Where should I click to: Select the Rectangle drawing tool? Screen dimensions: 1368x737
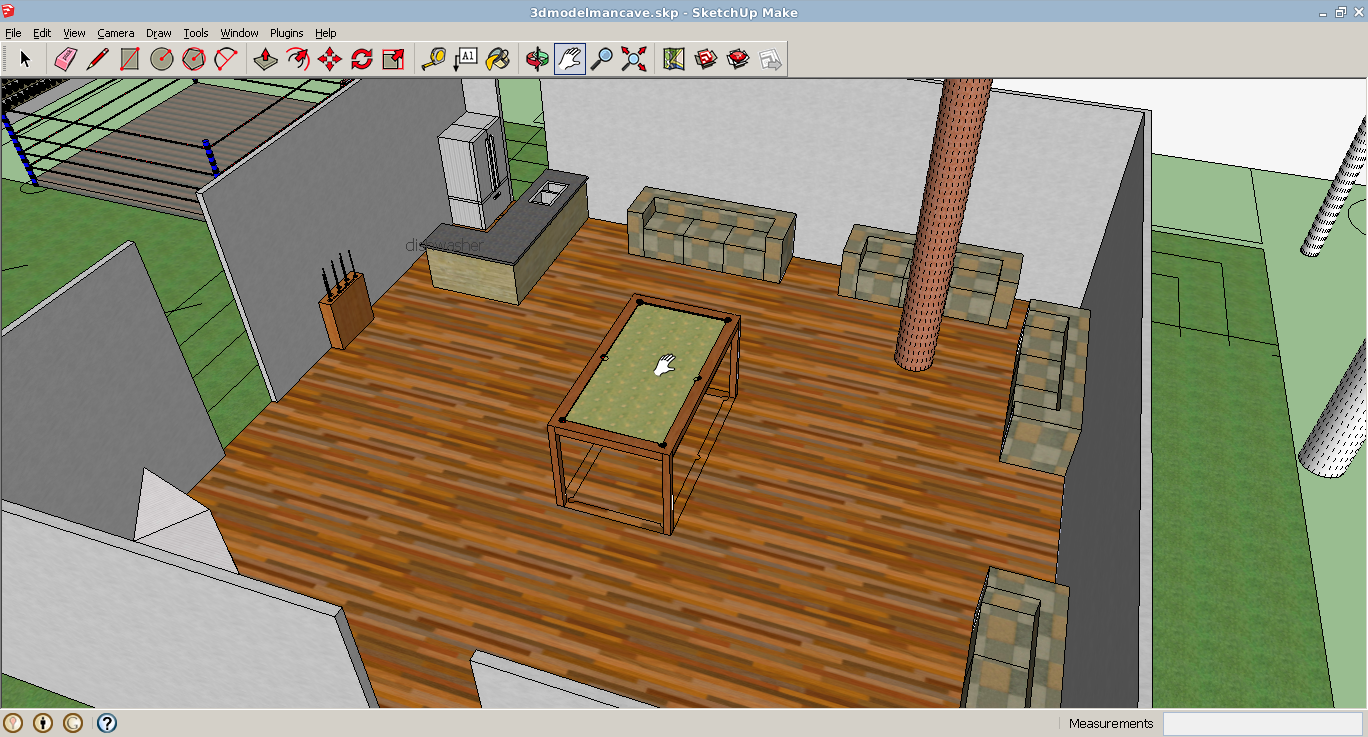tap(129, 59)
